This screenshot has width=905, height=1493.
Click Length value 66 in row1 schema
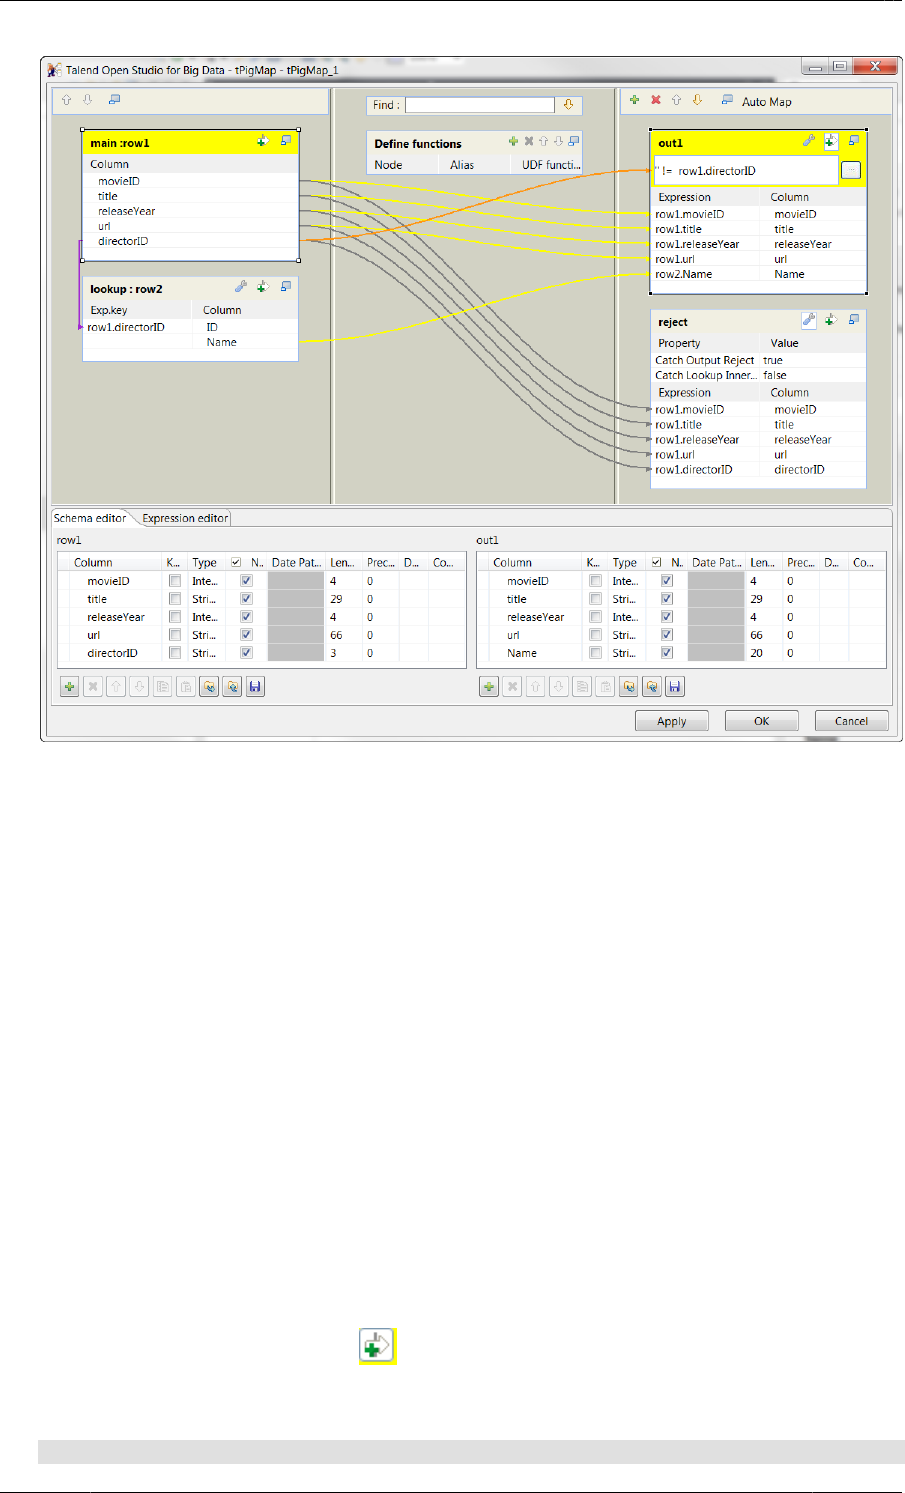336,635
